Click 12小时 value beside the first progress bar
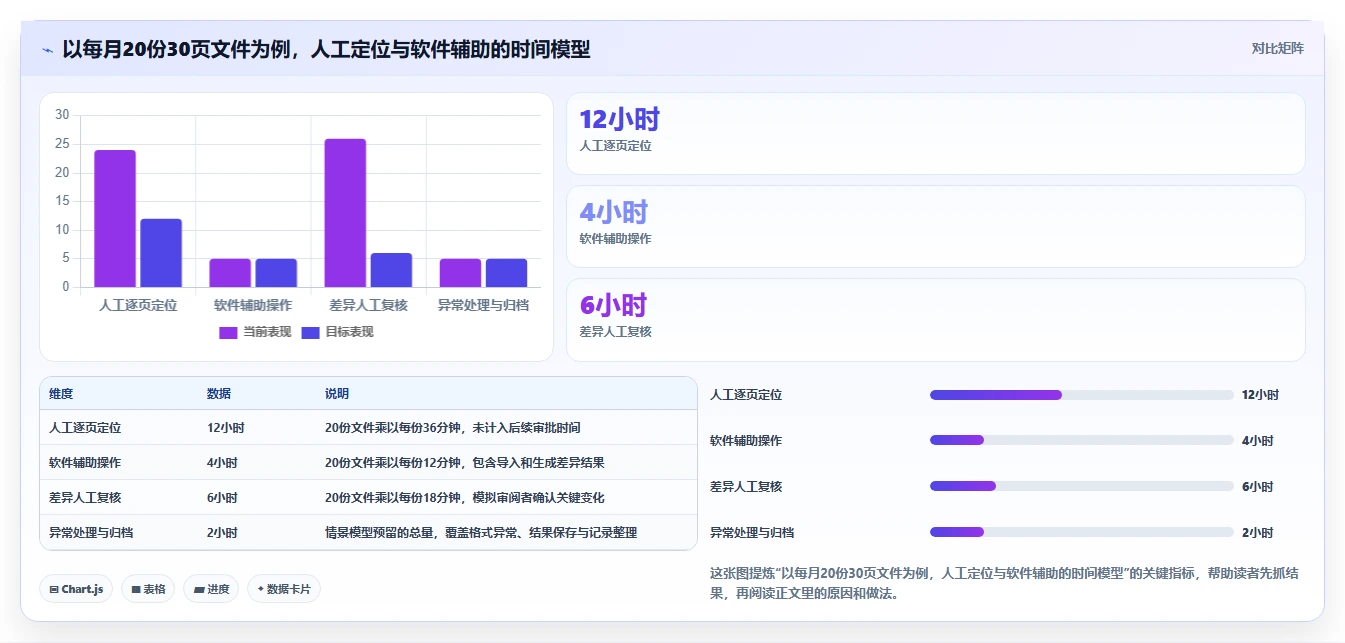The image size is (1345, 643). tap(1260, 395)
